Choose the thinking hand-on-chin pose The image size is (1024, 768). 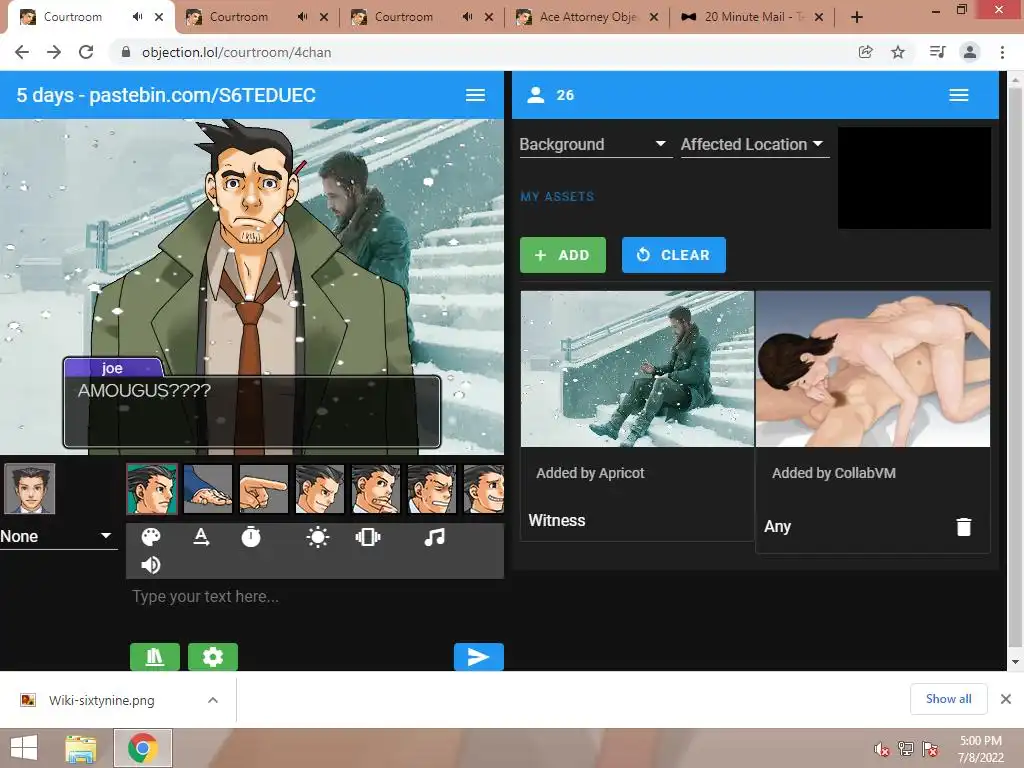376,488
